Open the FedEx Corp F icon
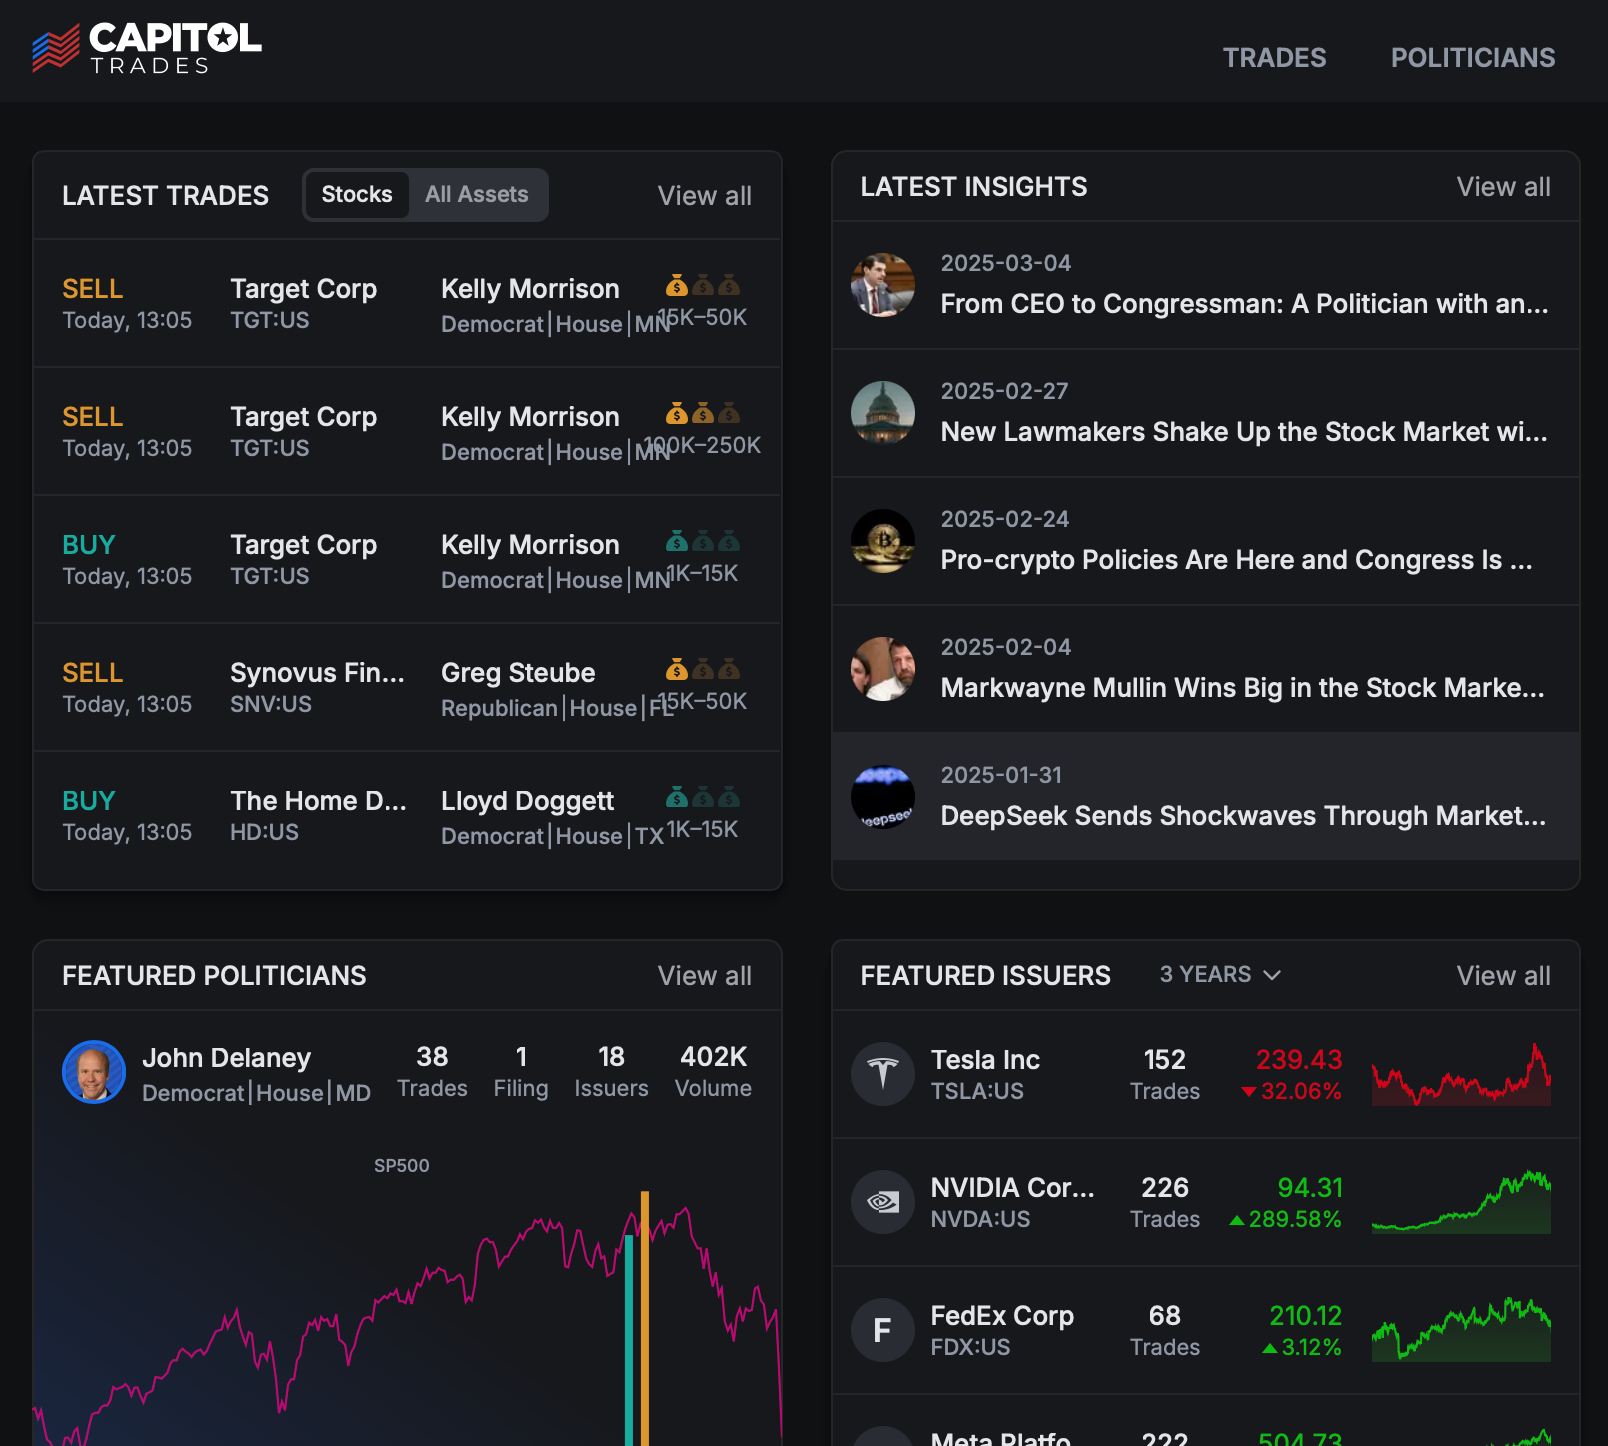Image resolution: width=1608 pixels, height=1446 pixels. click(883, 1330)
